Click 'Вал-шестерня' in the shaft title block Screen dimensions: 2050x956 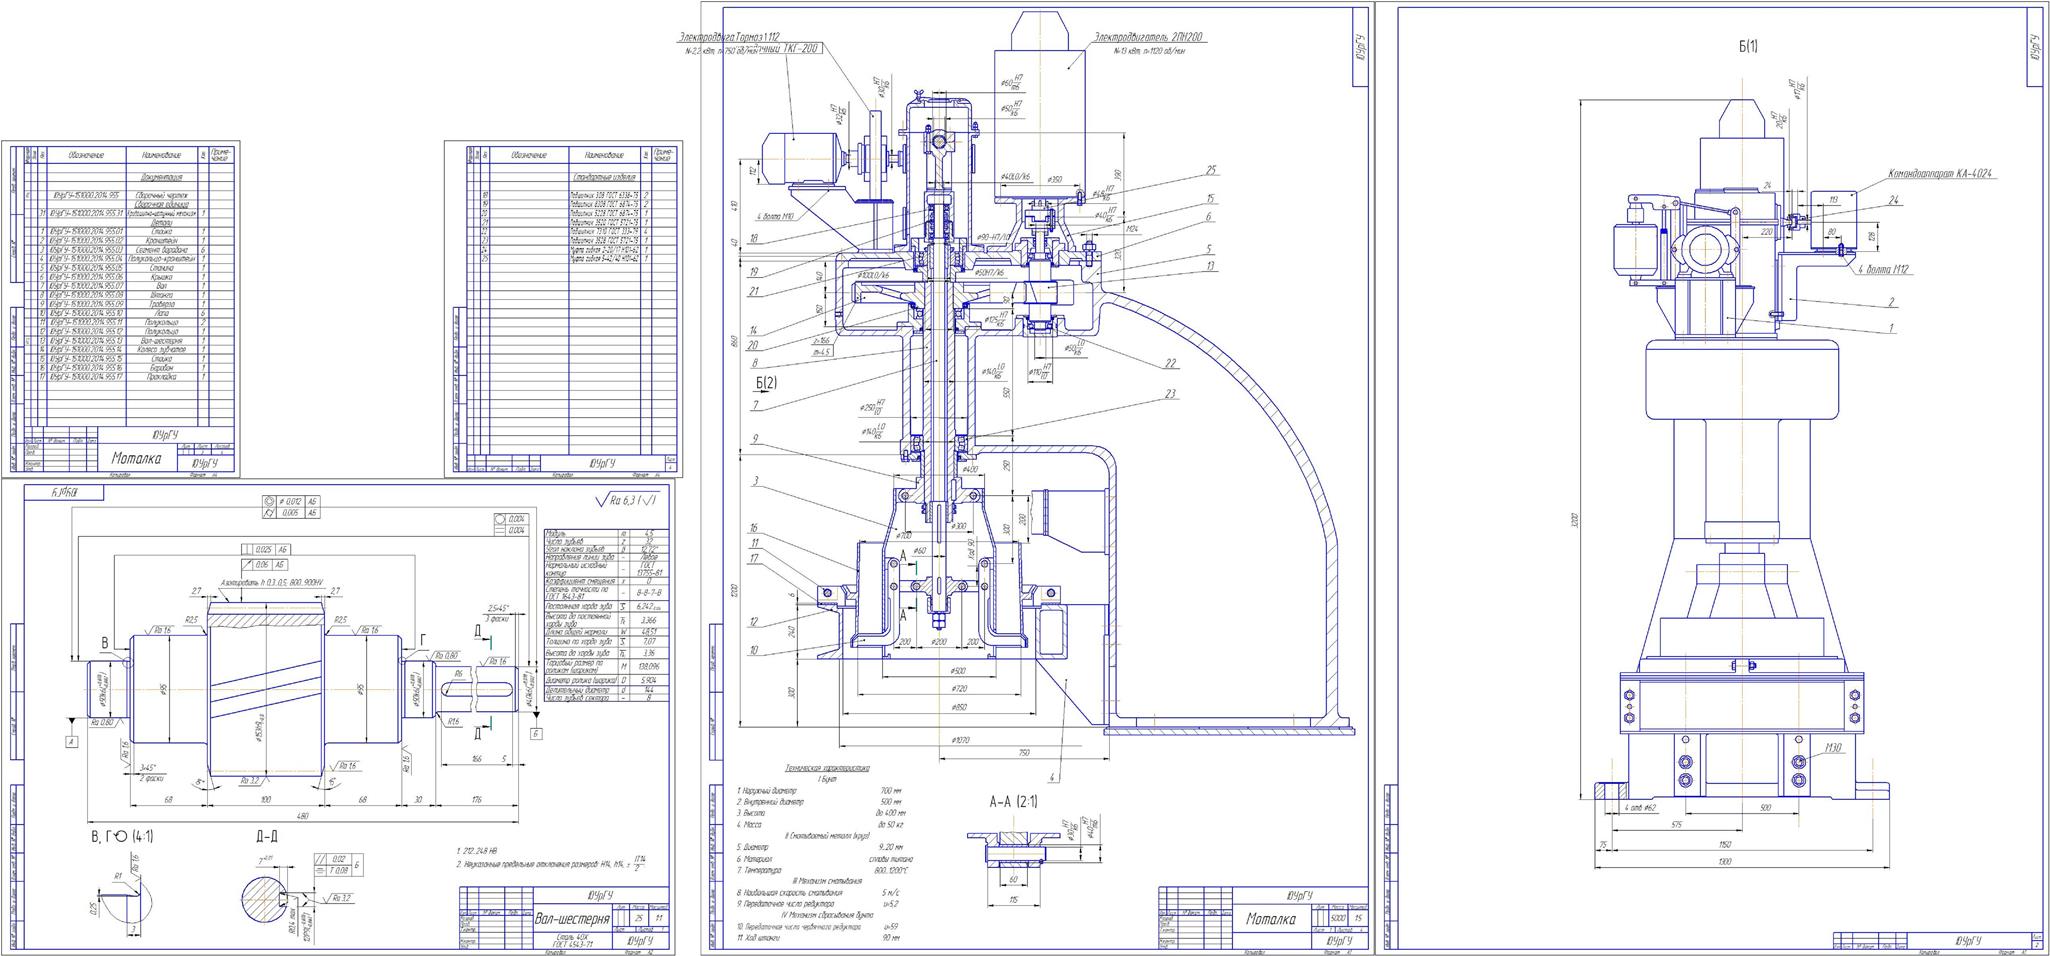[572, 919]
